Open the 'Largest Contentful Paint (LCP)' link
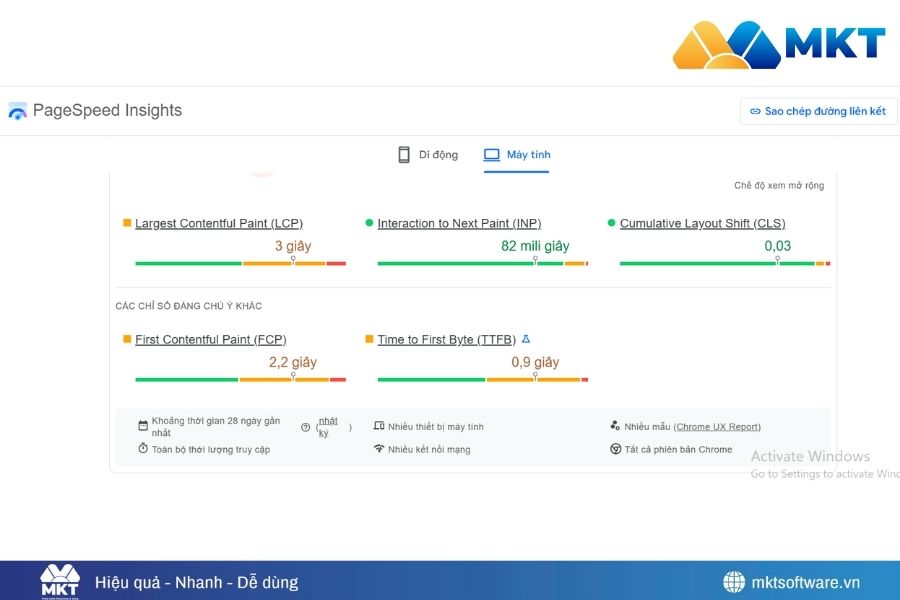This screenshot has height=600, width=900. 218,223
